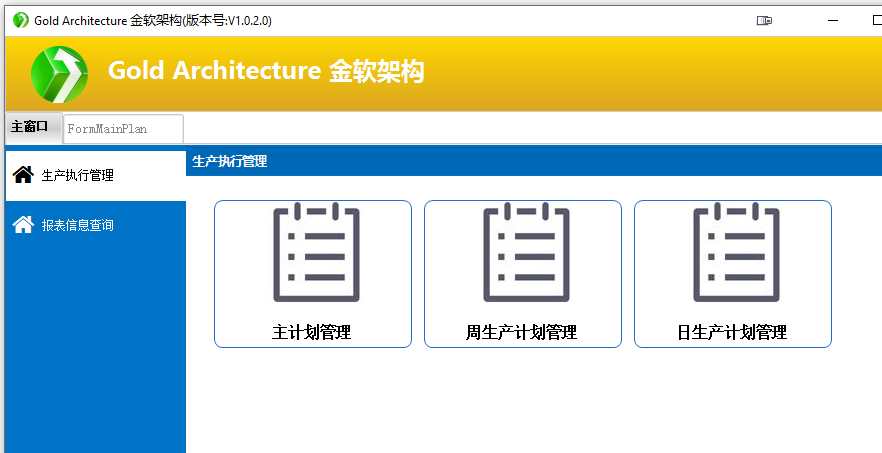Click the window title text with version number

[153, 21]
